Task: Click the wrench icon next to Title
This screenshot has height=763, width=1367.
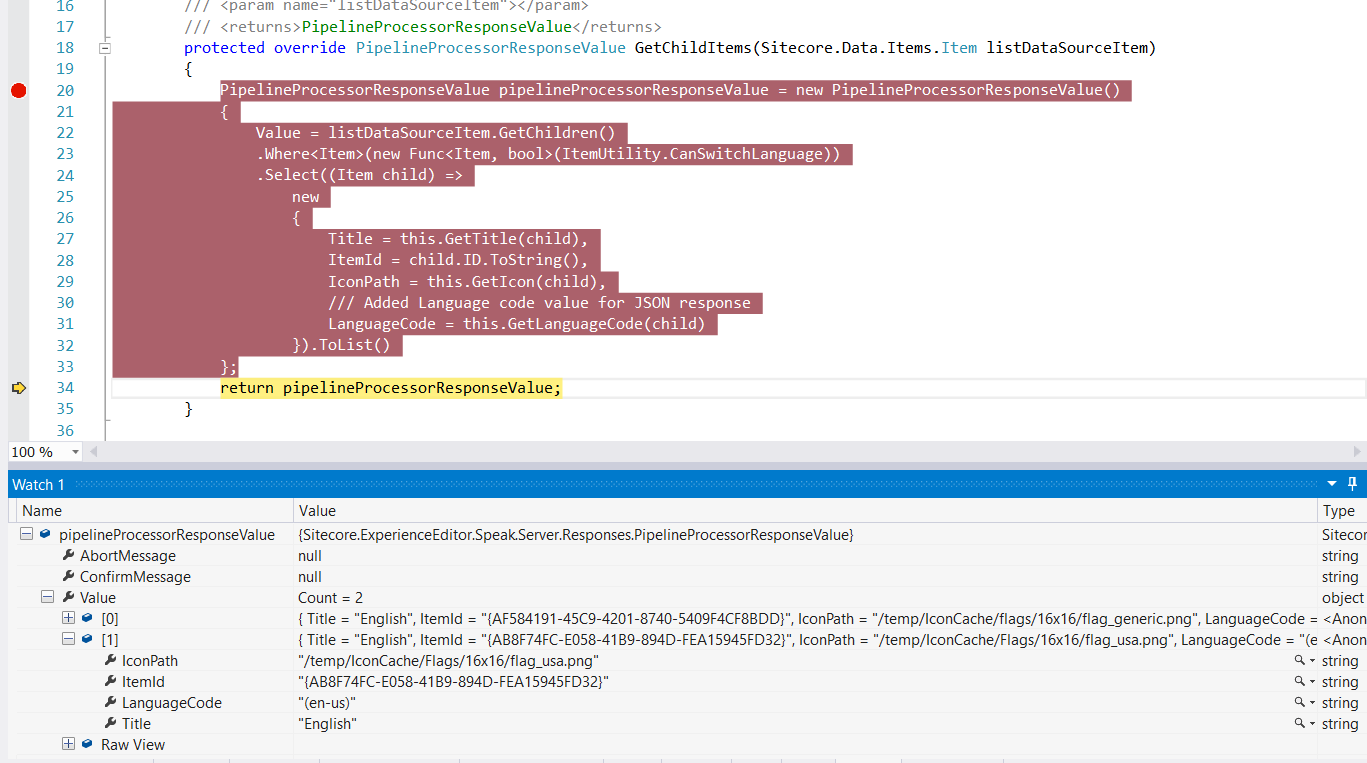Action: 110,724
